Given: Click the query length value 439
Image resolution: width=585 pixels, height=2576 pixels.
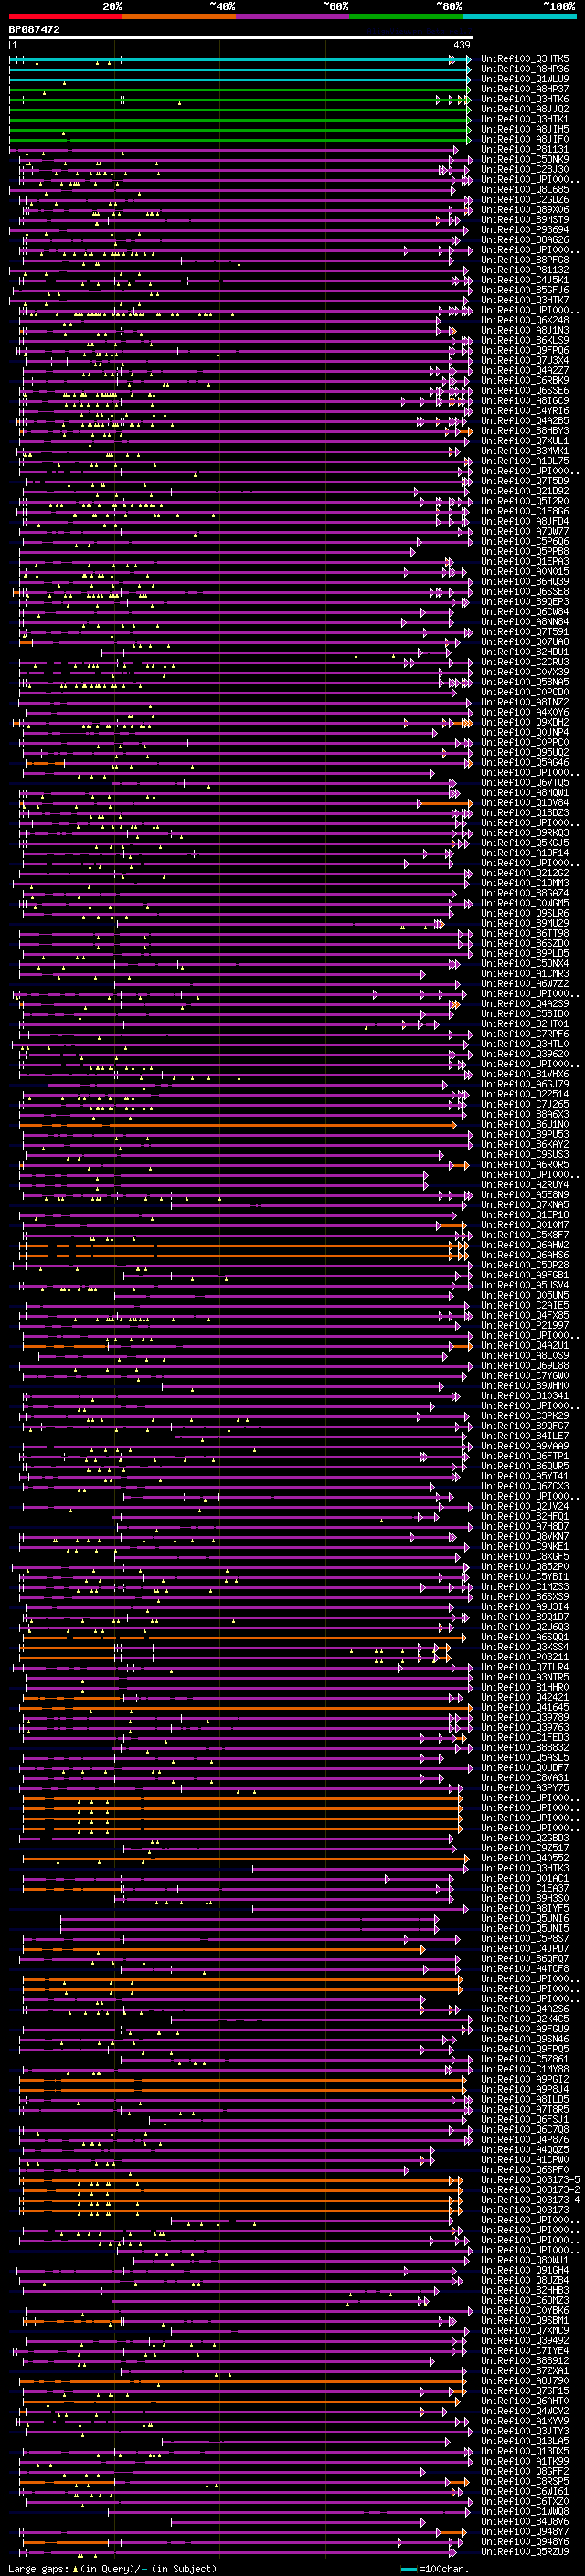Looking at the screenshot, I should pyautogui.click(x=462, y=45).
